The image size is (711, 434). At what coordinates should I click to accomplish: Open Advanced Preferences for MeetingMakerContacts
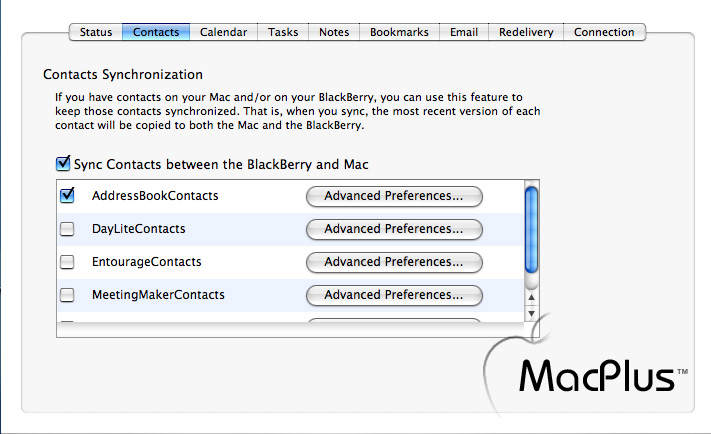pos(394,295)
